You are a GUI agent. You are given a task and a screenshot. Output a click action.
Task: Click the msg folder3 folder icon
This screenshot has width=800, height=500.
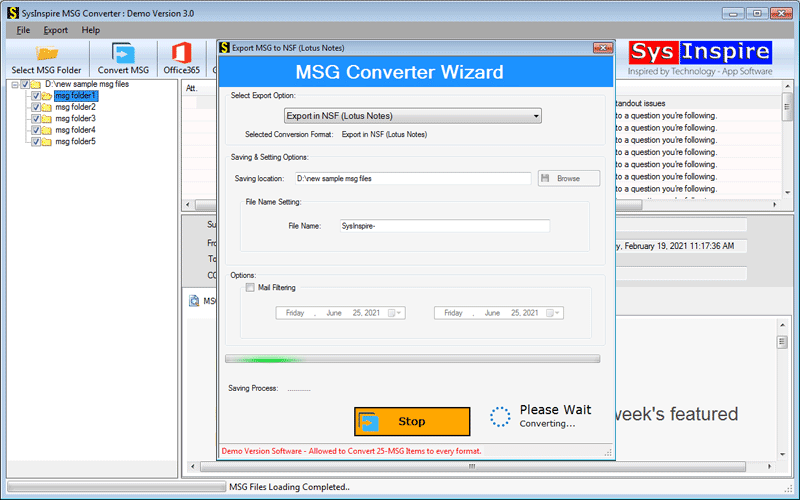pos(47,119)
